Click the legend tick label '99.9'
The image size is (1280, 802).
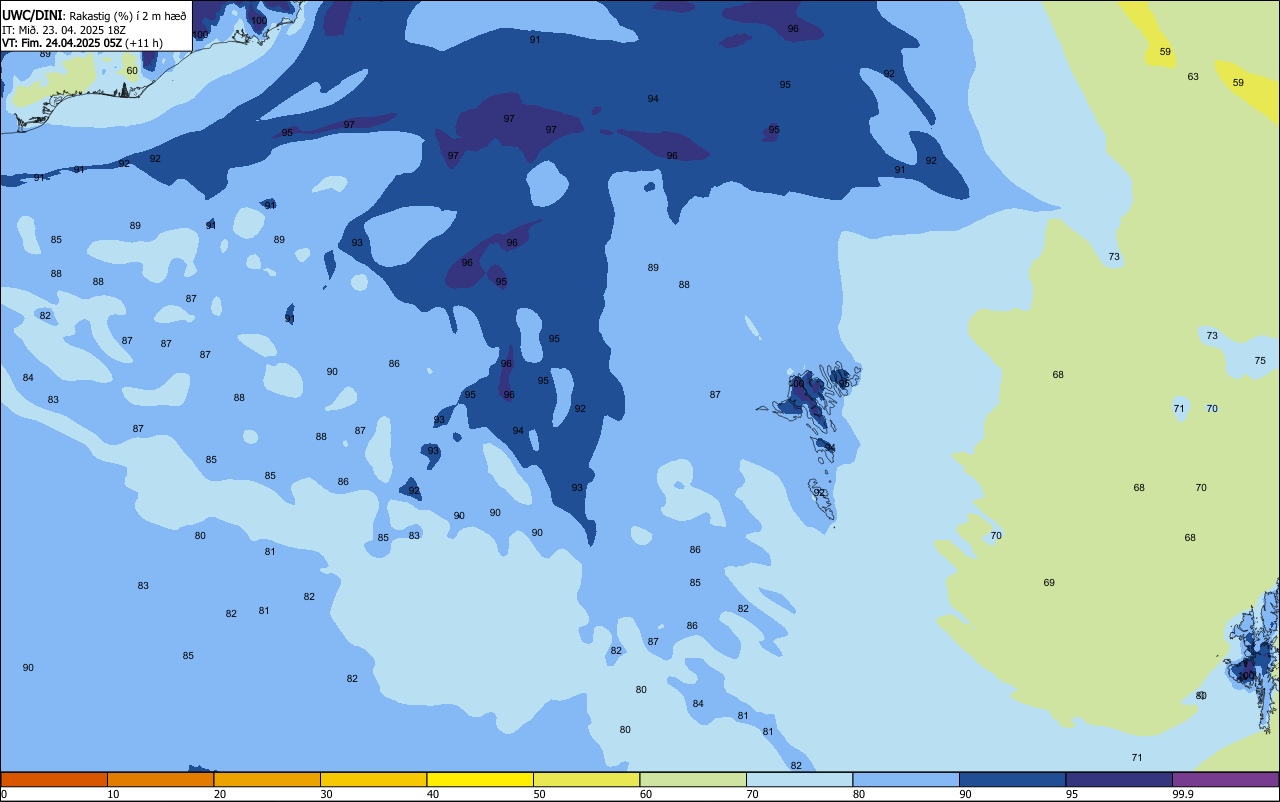tap(1183, 794)
